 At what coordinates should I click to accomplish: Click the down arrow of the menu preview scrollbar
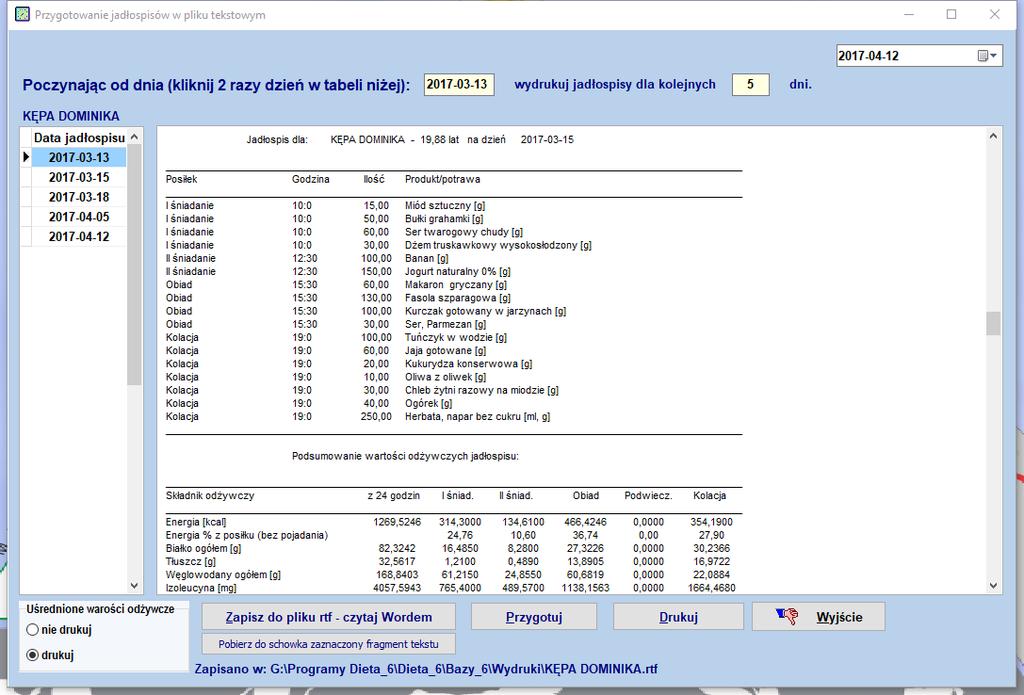993,586
